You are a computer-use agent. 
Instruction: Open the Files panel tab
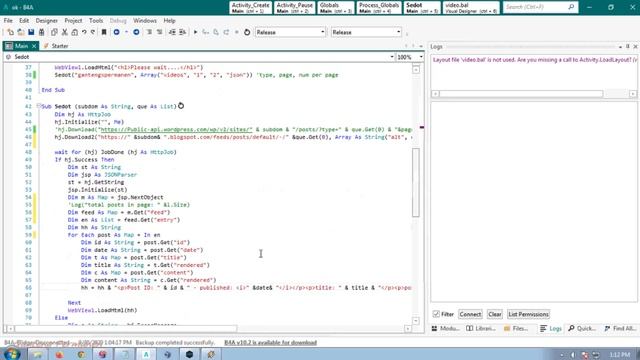[x=516, y=328]
